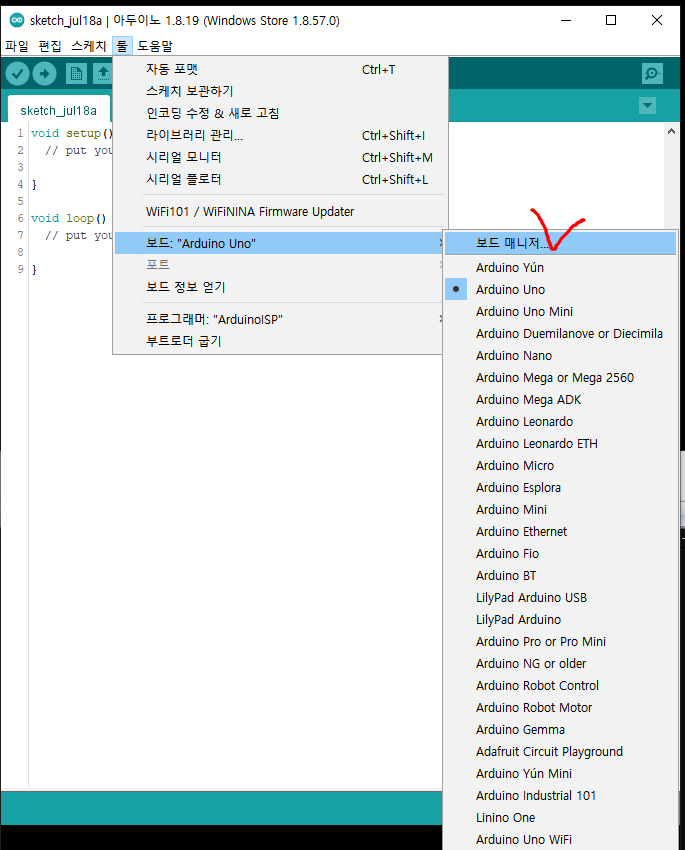Select Arduino Leonardo board
This screenshot has height=850, width=685.
click(x=560, y=421)
